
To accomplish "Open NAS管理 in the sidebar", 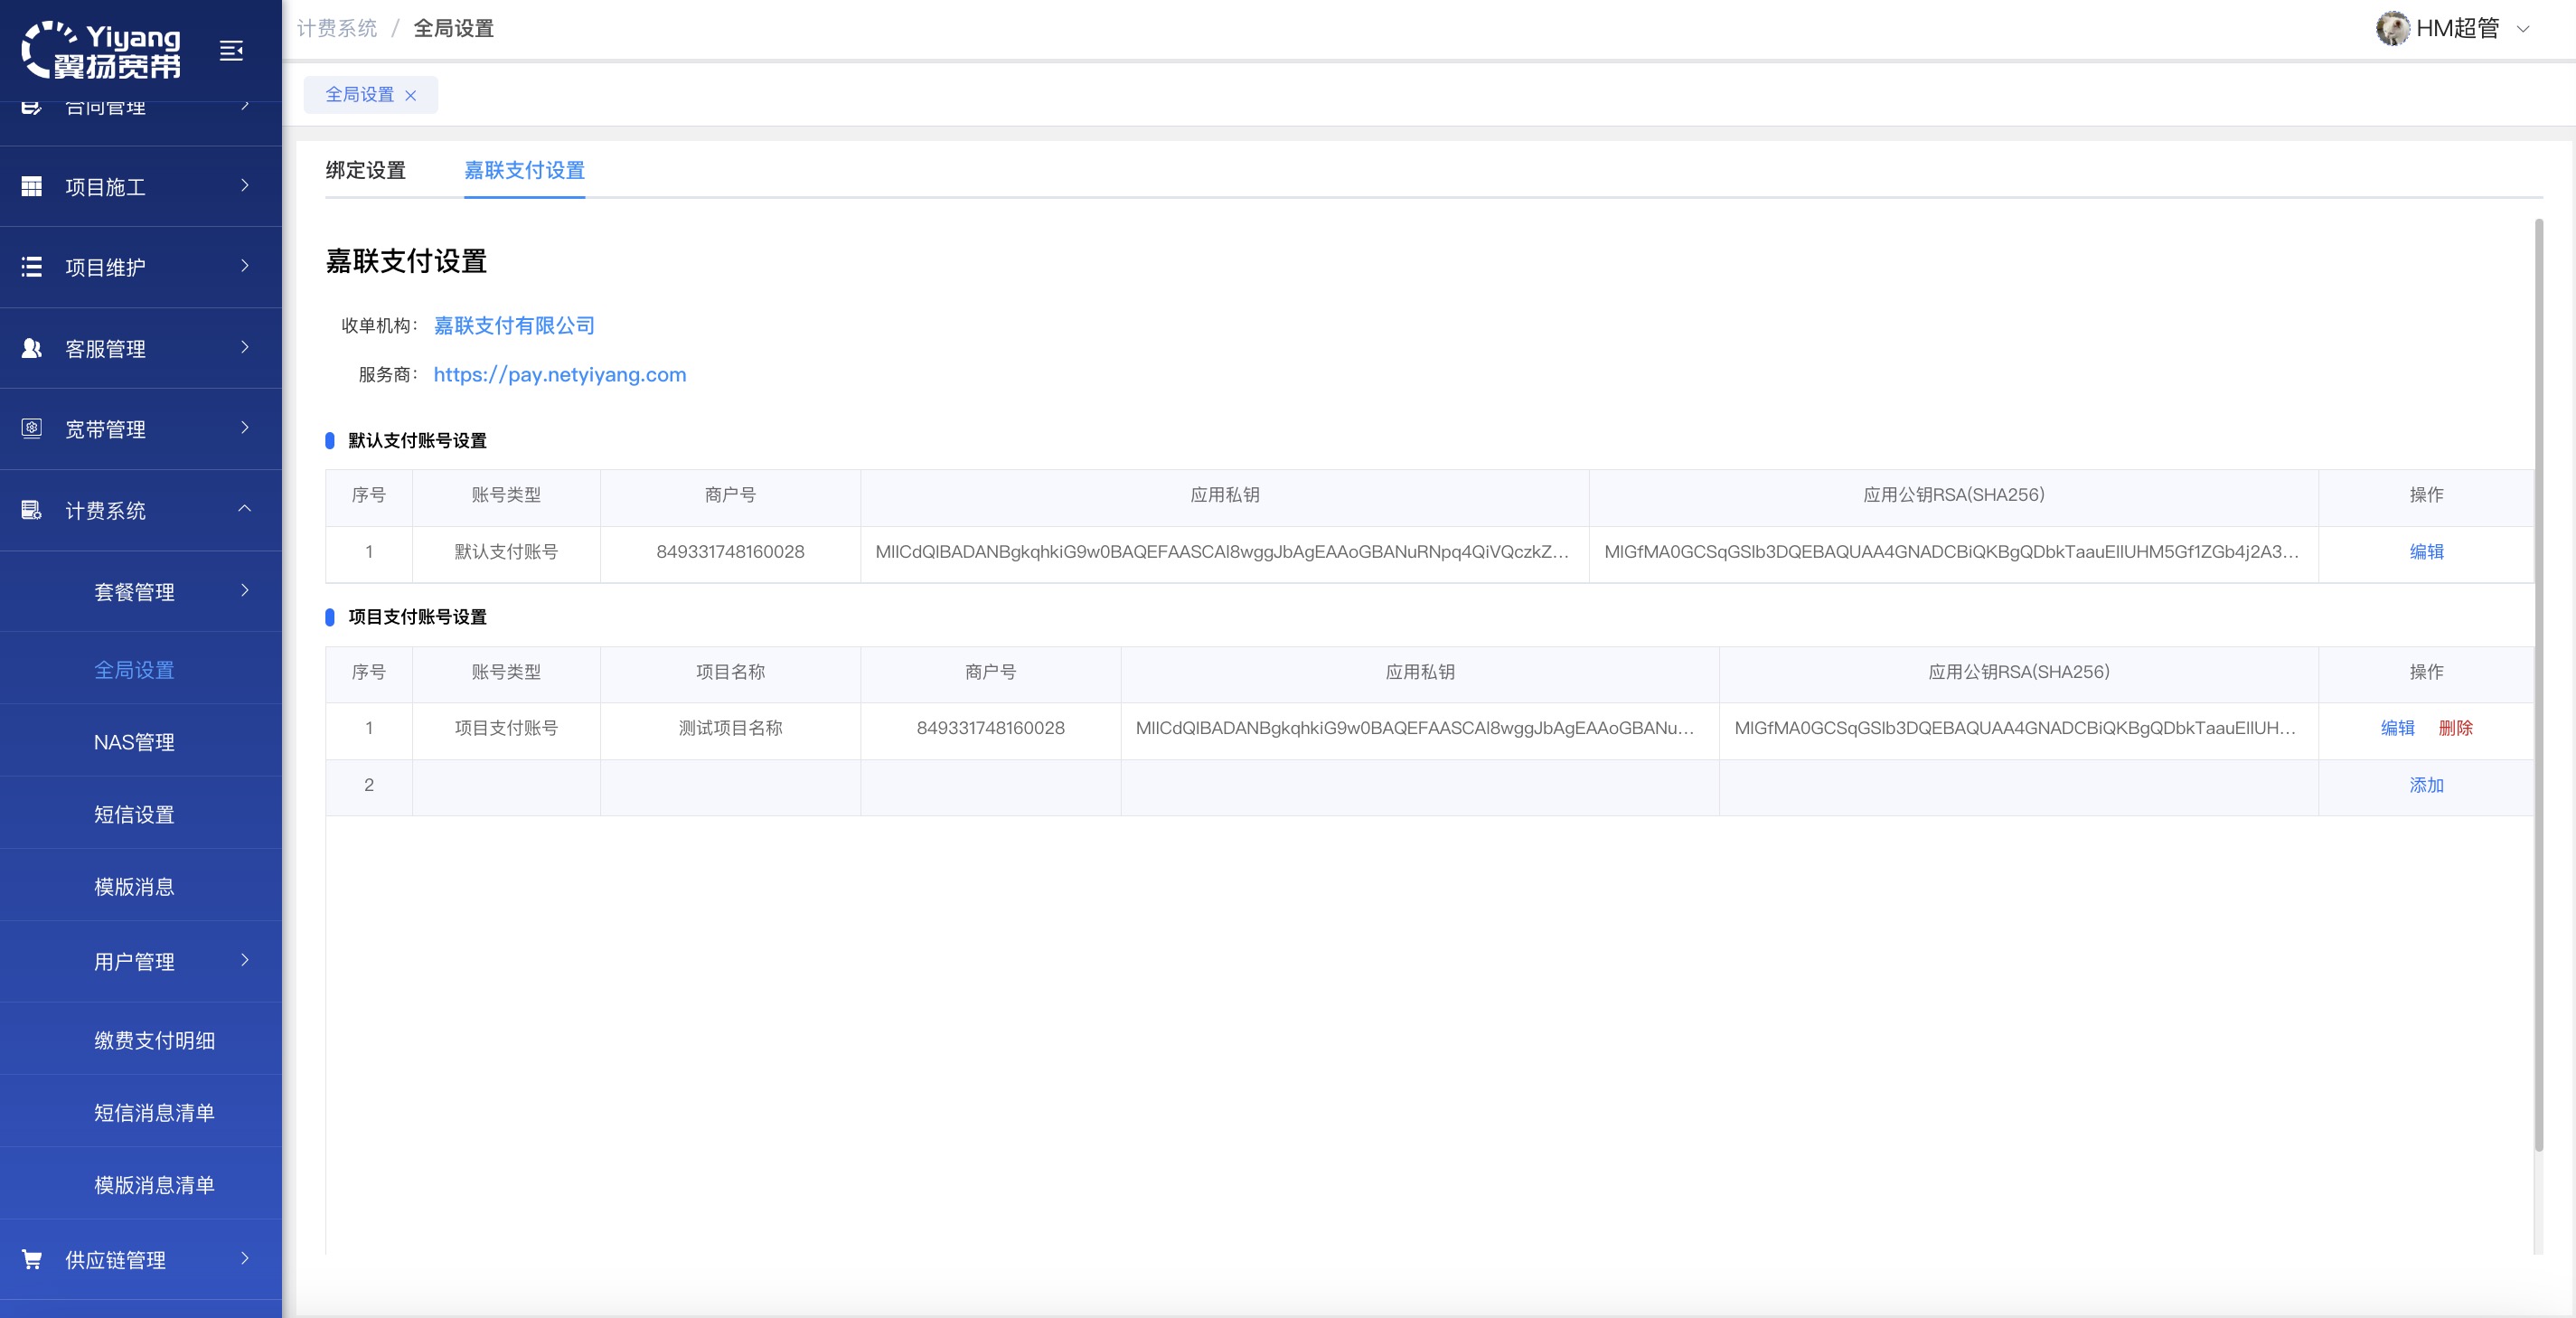I will (x=134, y=741).
